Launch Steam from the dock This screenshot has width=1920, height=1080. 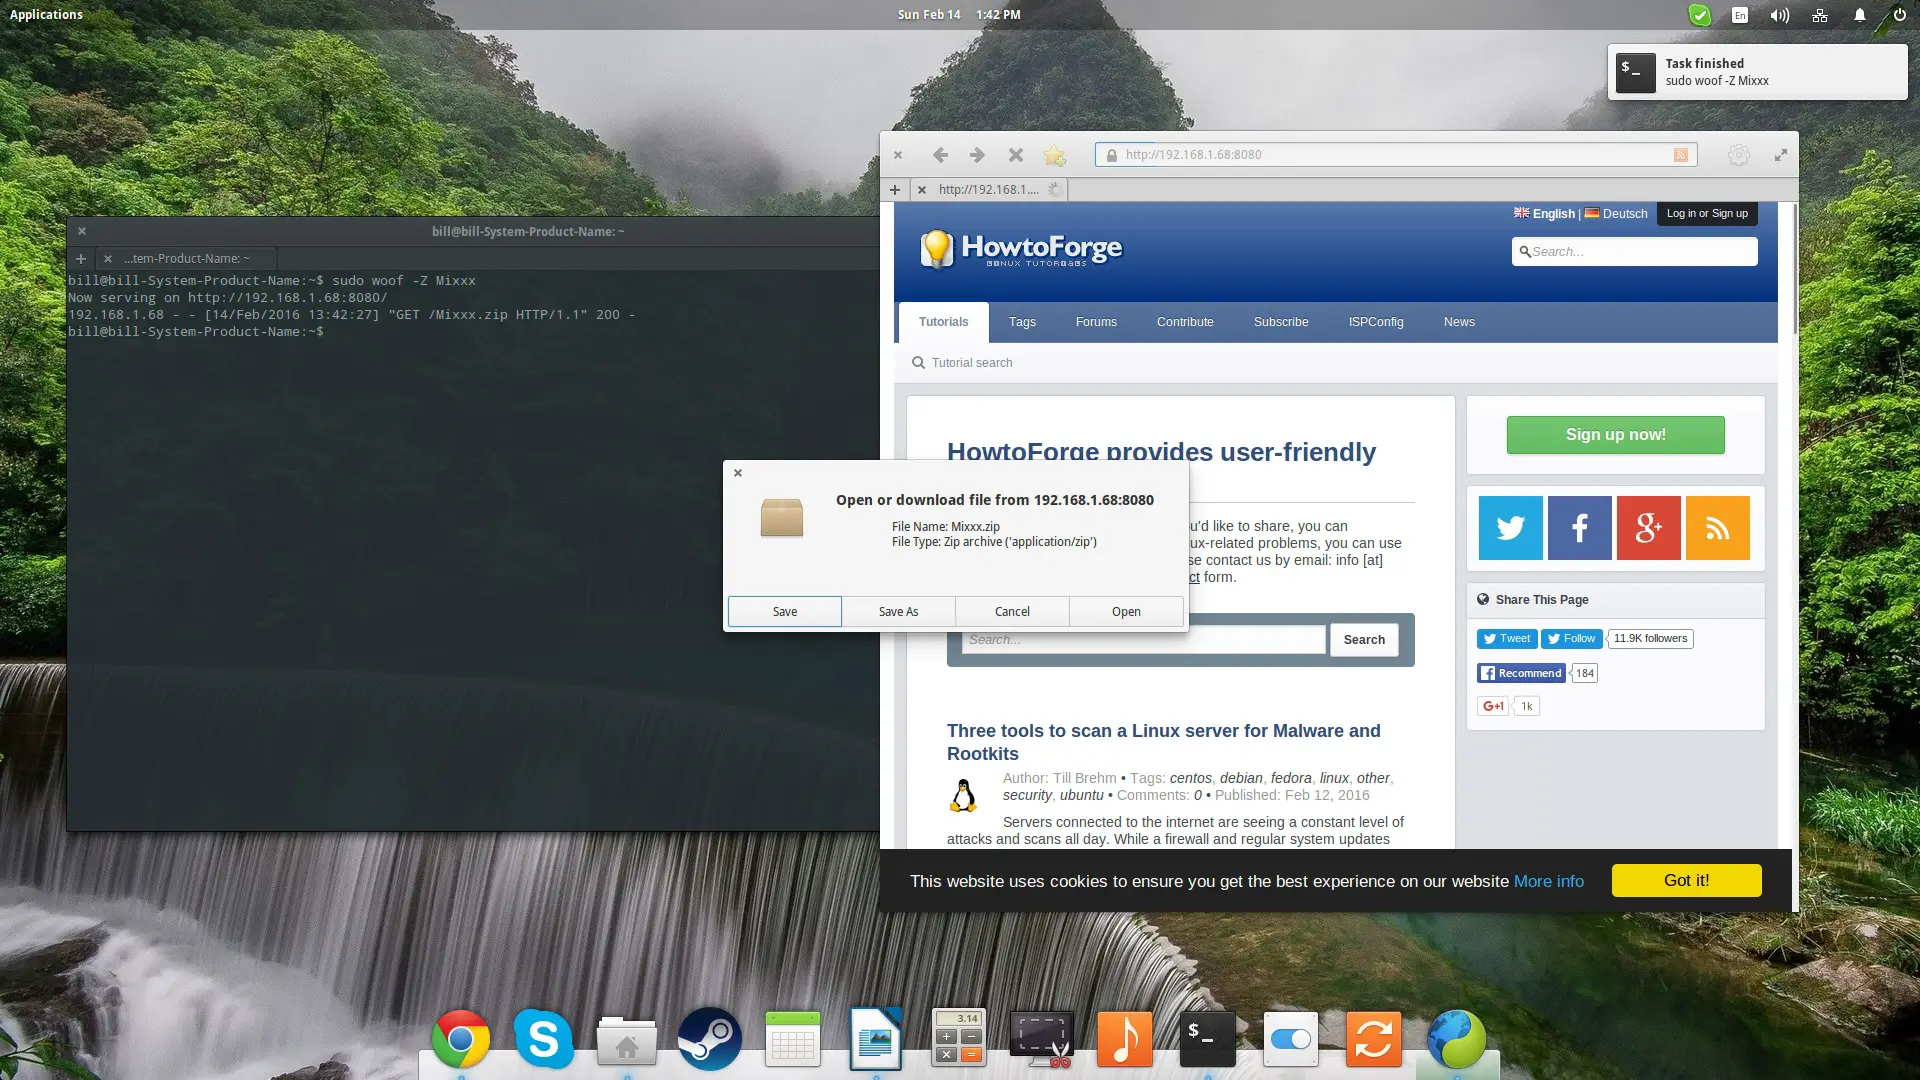coord(710,1039)
